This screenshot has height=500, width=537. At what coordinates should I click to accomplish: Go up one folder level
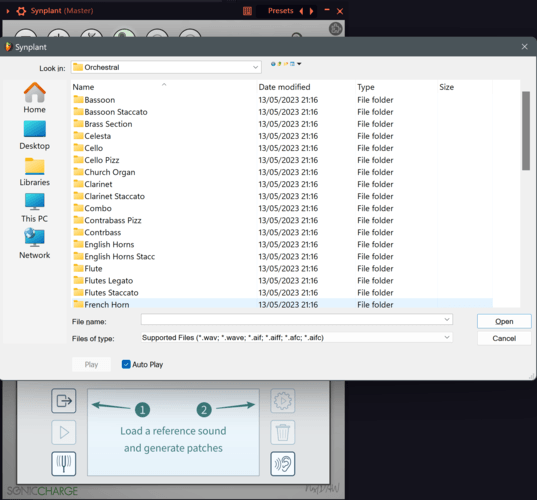279,64
